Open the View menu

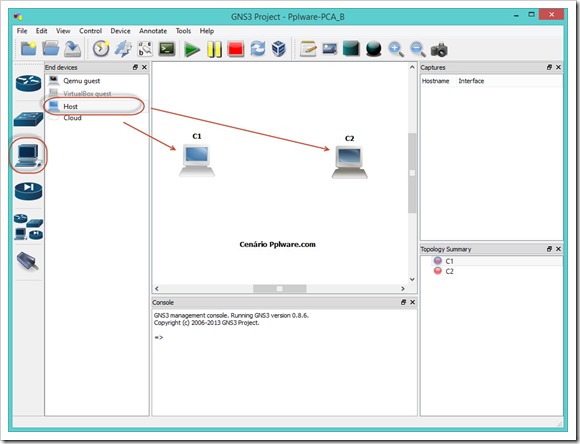point(63,31)
